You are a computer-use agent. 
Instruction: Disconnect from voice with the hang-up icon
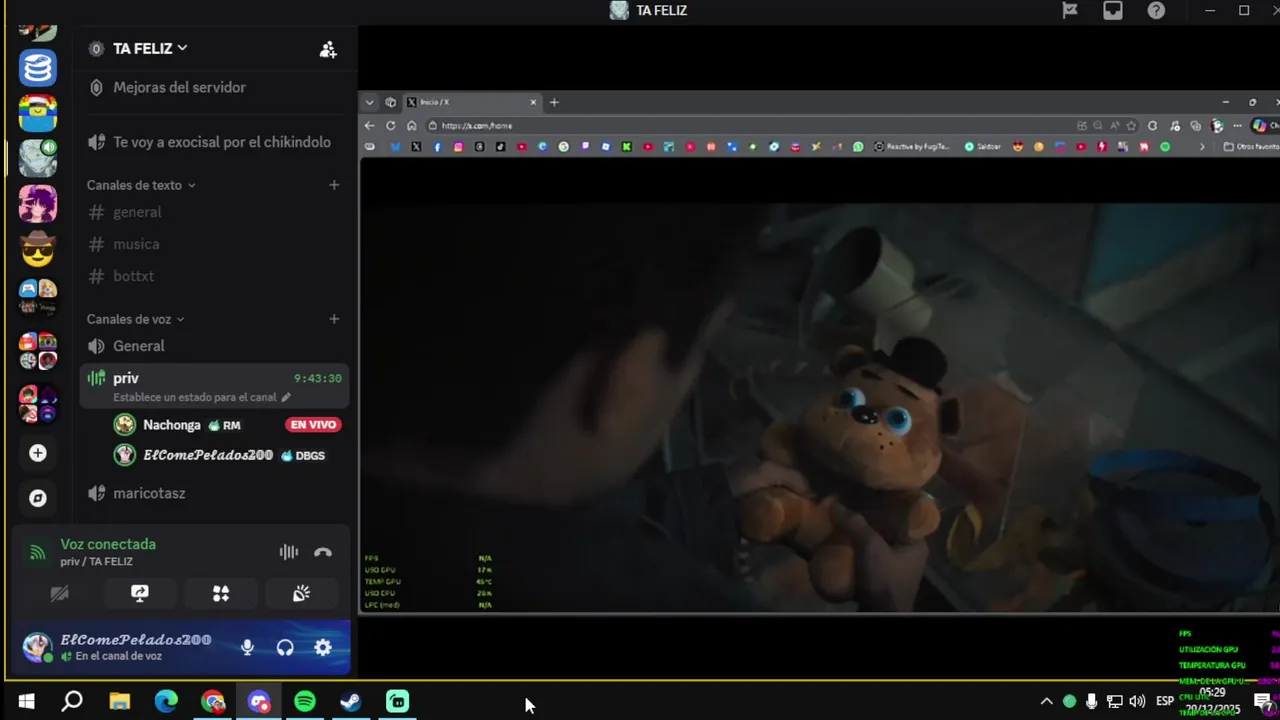click(323, 552)
